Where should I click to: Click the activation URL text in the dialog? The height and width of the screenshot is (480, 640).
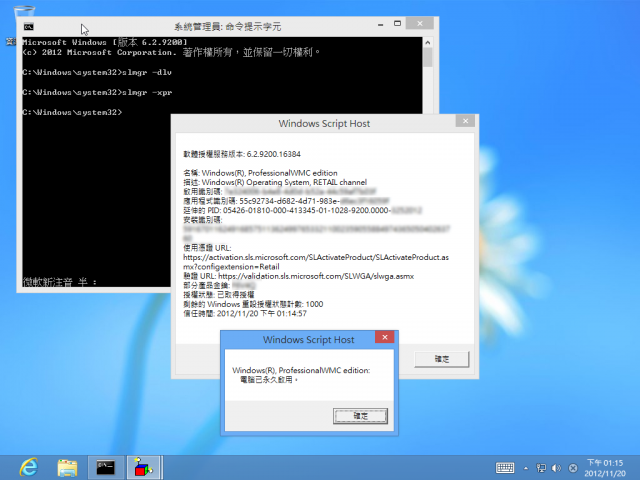[316, 262]
